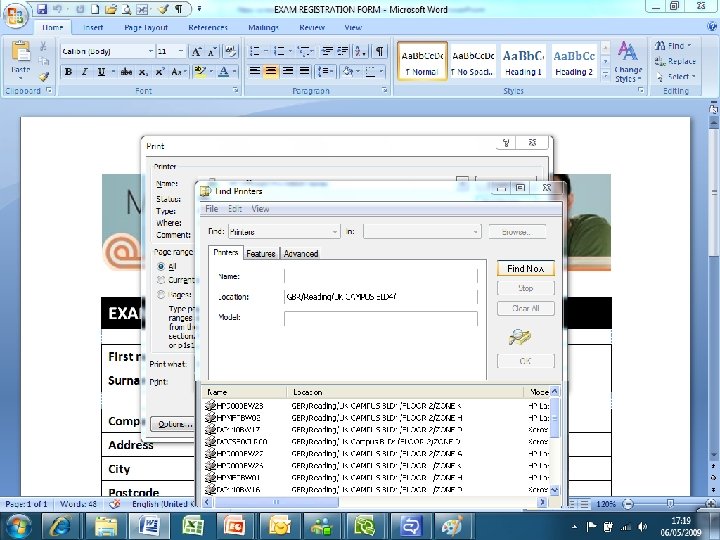Open the Font name dropdown

pyautogui.click(x=150, y=51)
